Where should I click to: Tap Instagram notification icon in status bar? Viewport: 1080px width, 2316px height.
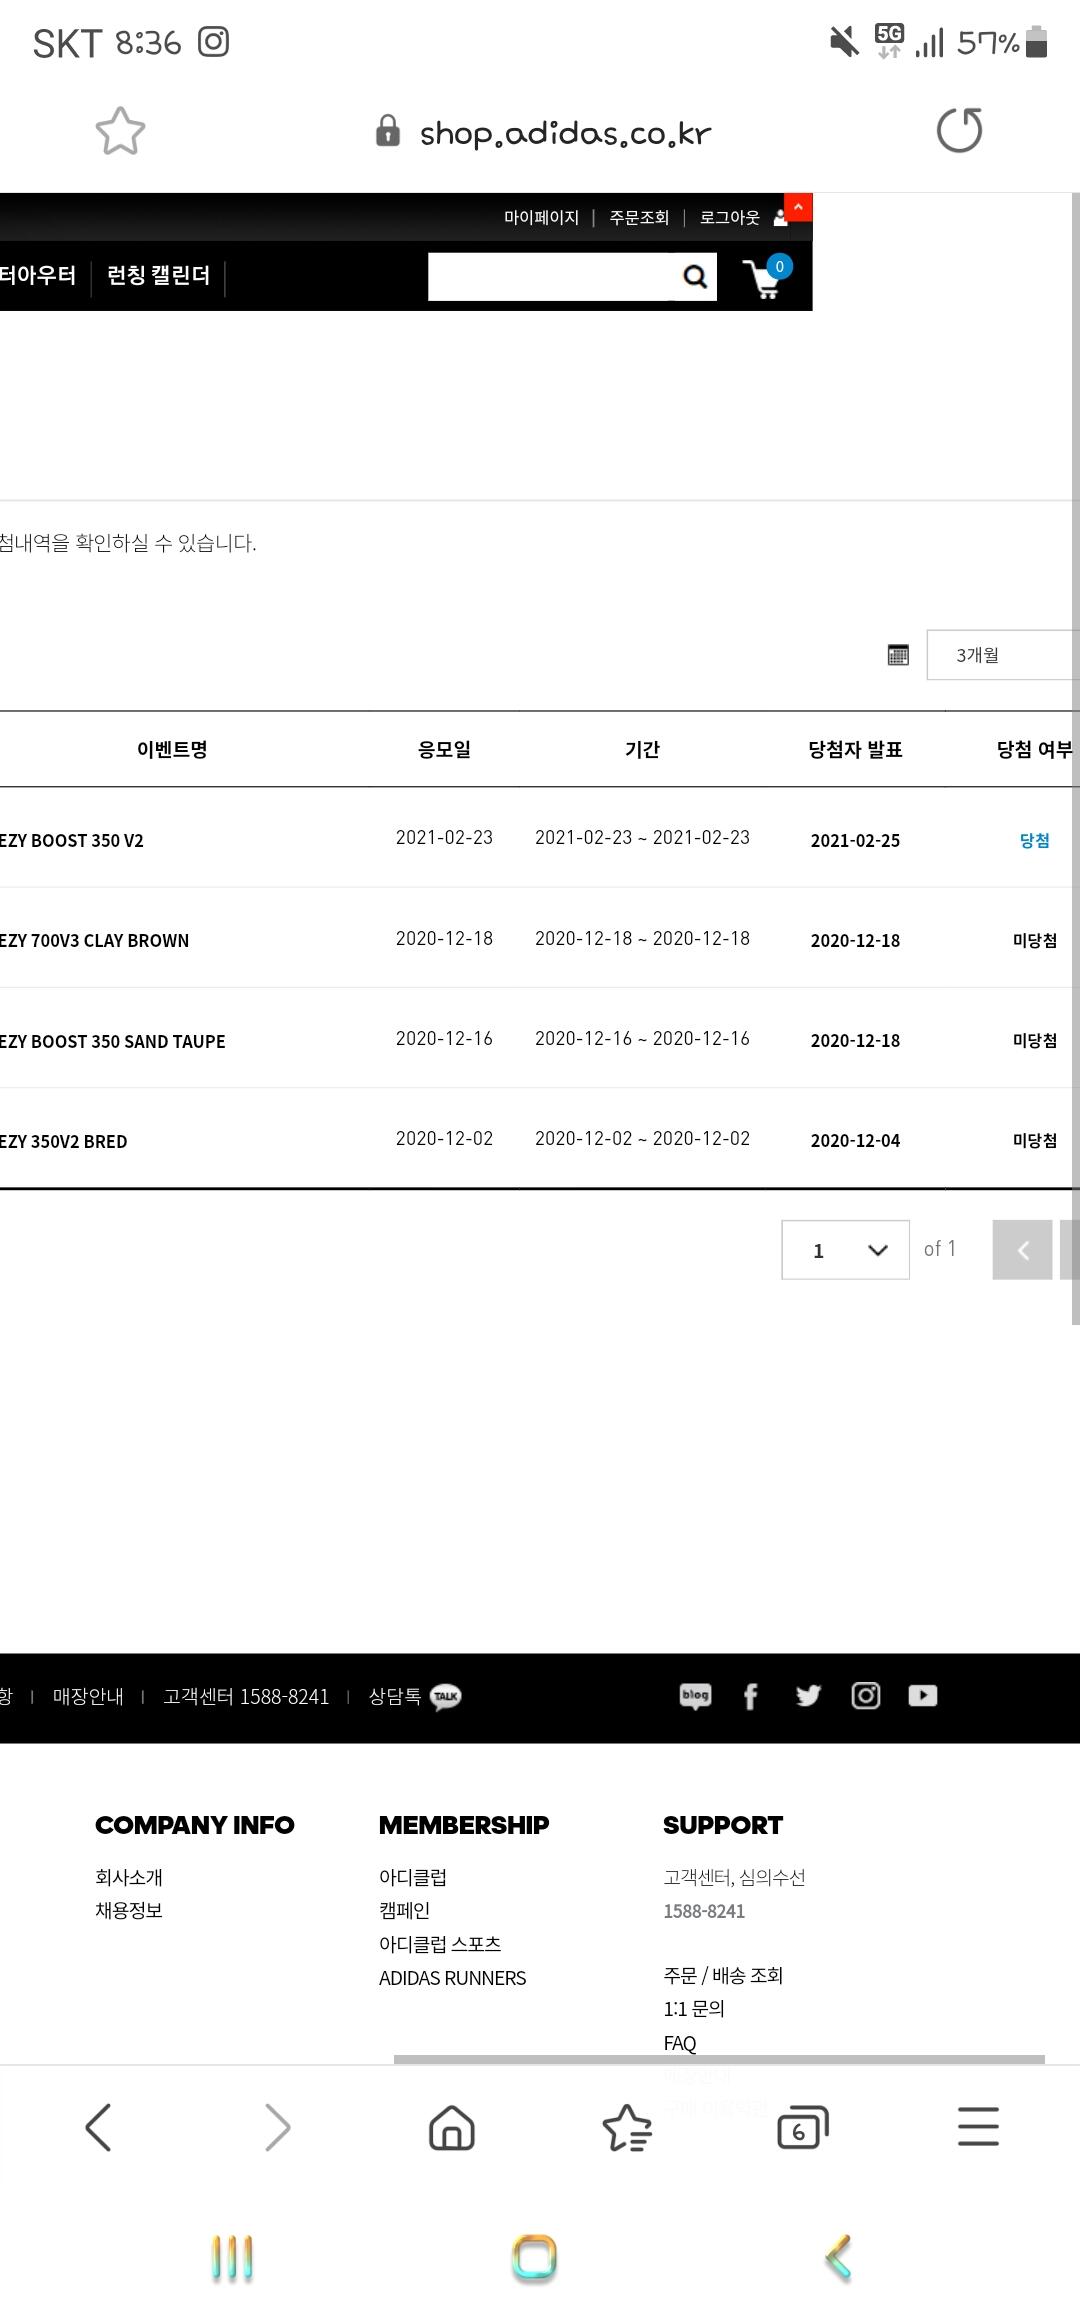tap(213, 42)
